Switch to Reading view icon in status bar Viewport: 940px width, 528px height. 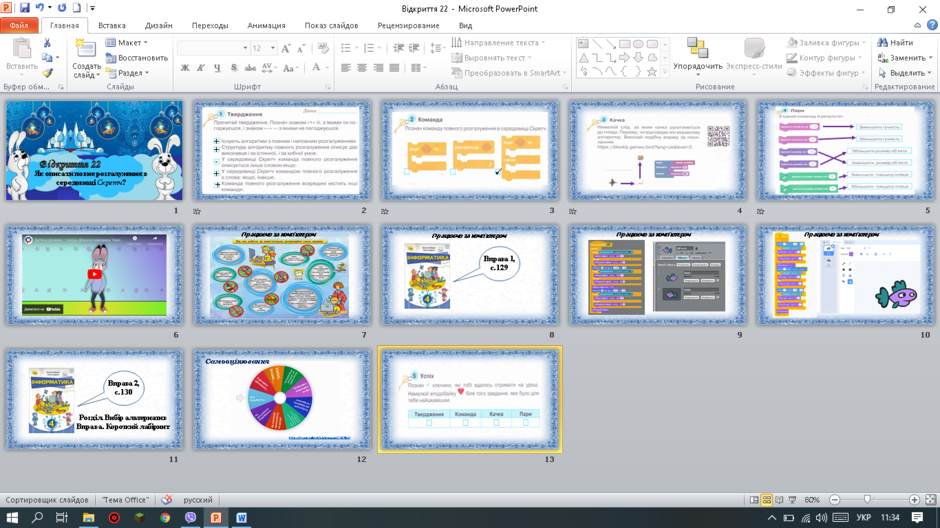(x=779, y=500)
